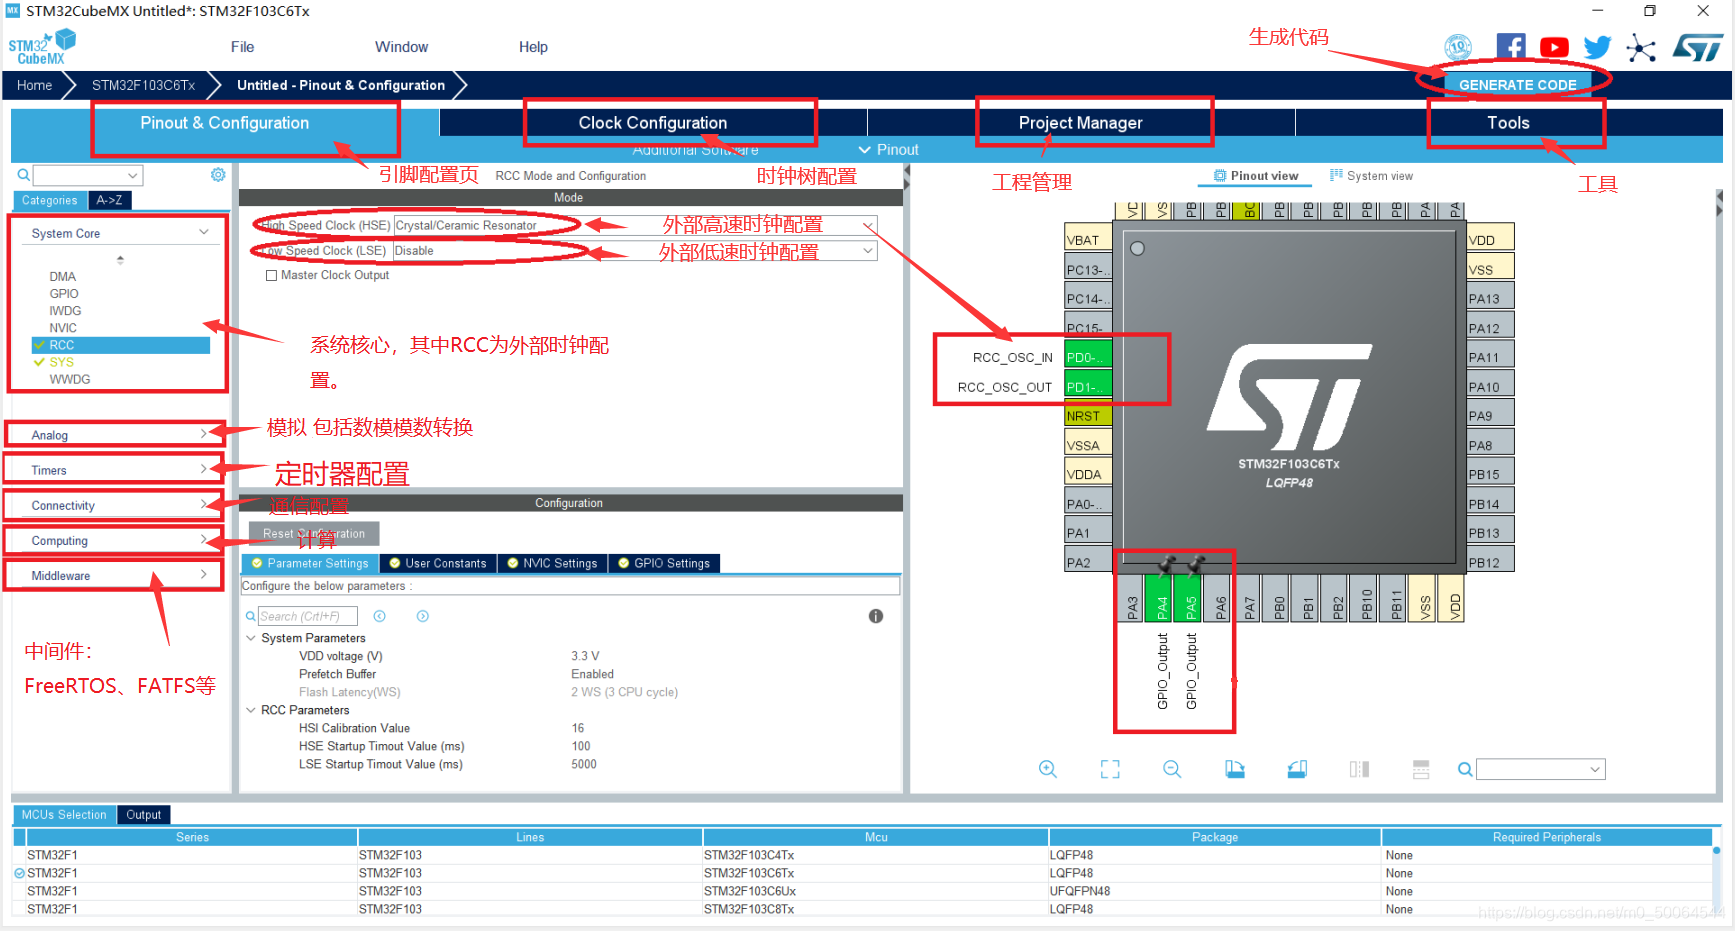Click STM32F103C6Tx breadcrumb

(x=143, y=85)
